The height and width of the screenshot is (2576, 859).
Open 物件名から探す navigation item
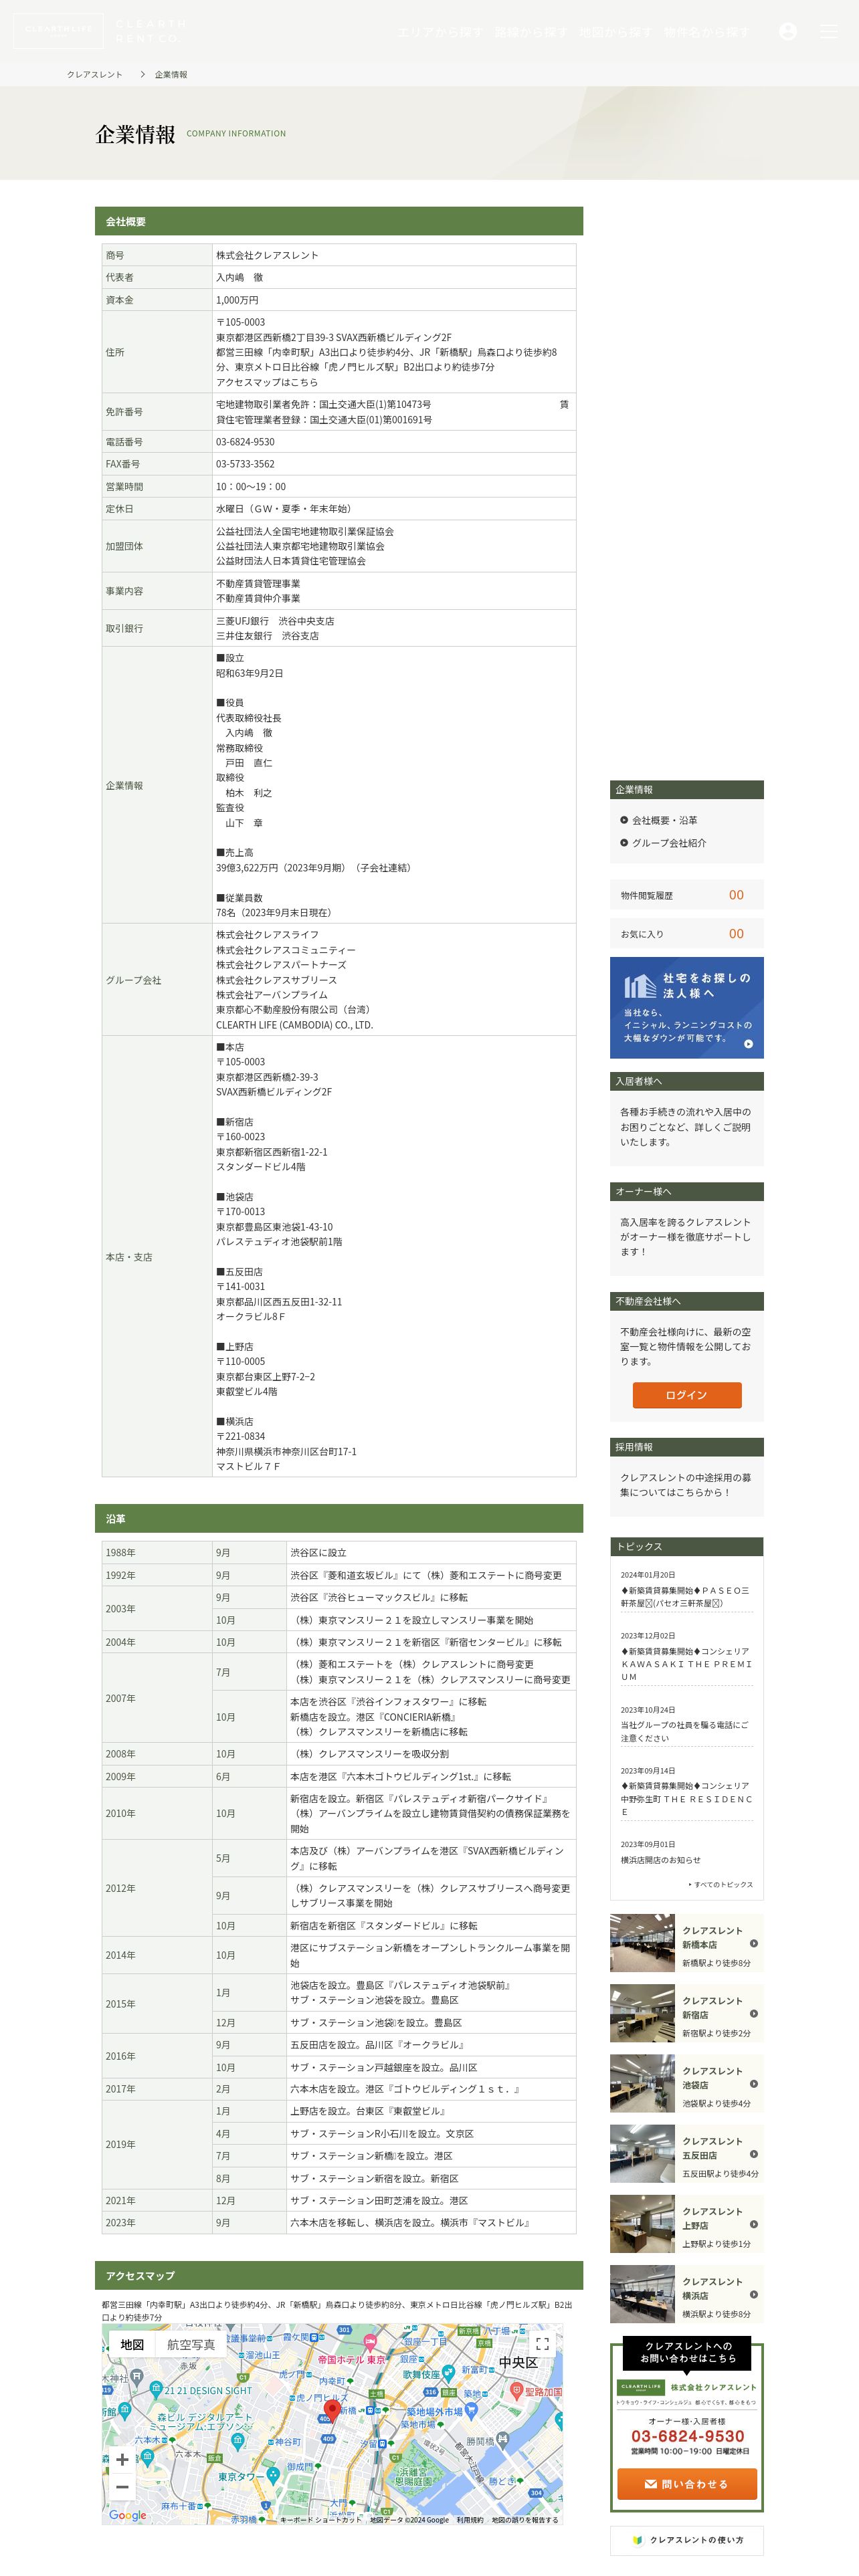coord(706,32)
